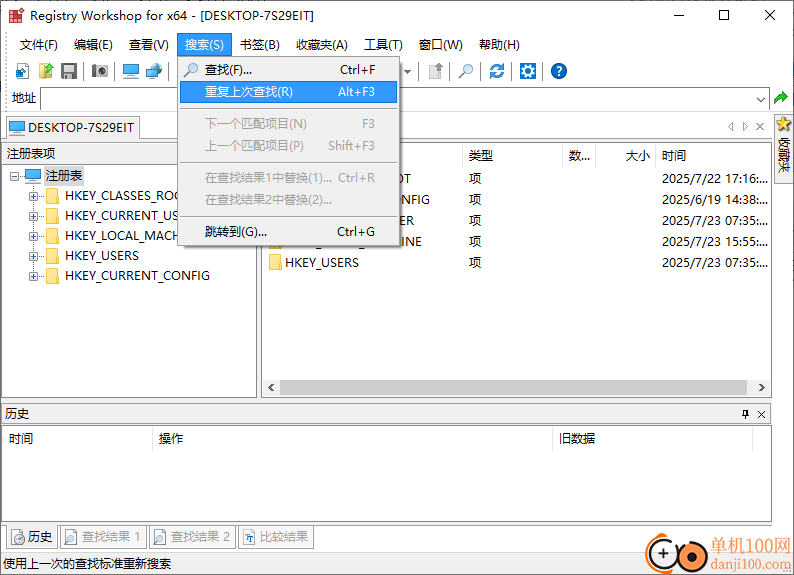
Task: Choose 跳转到(G)... menu entry
Action: pyautogui.click(x=288, y=232)
